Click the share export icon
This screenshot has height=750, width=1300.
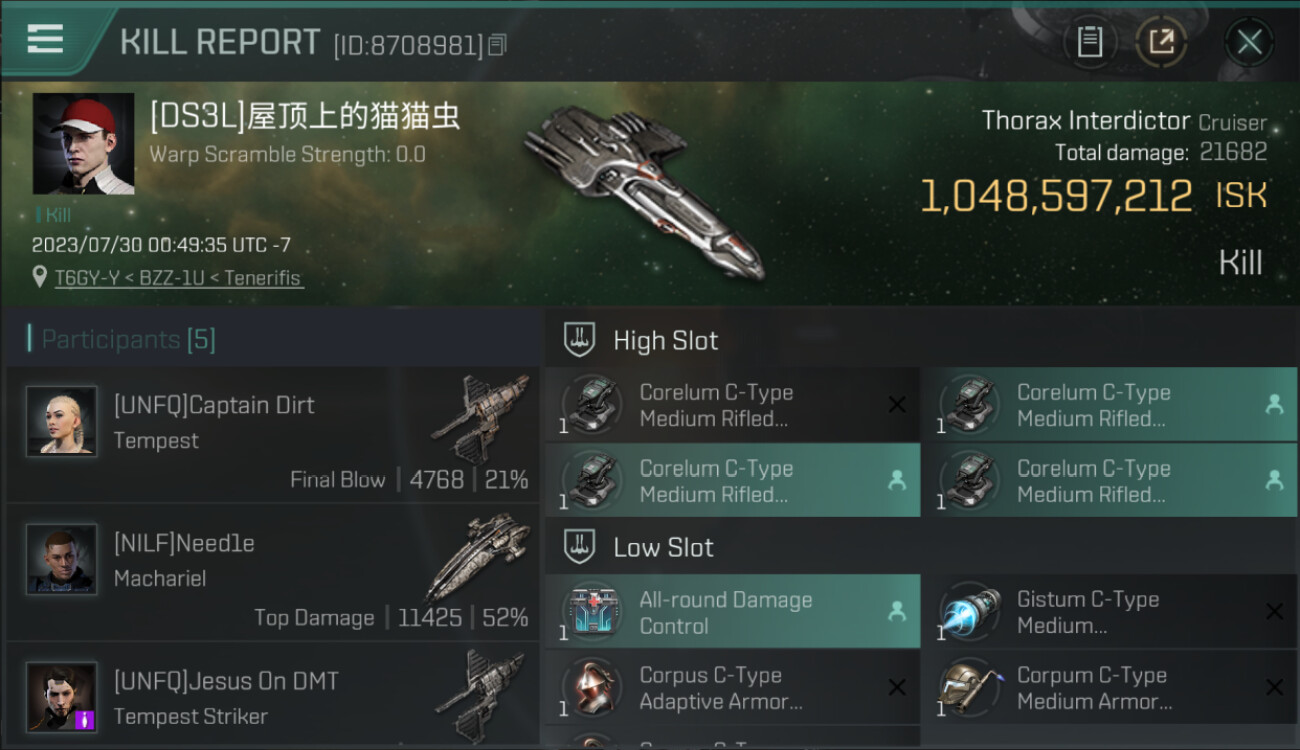click(1161, 42)
